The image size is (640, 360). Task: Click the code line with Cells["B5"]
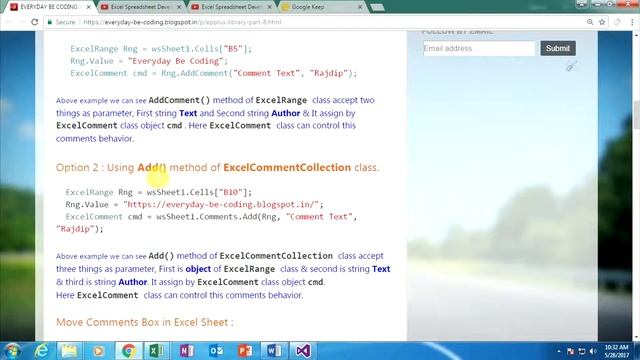(161, 49)
